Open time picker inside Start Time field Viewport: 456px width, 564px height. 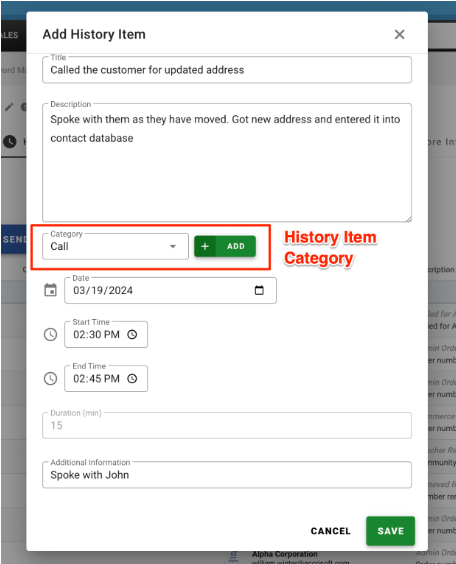(x=132, y=335)
